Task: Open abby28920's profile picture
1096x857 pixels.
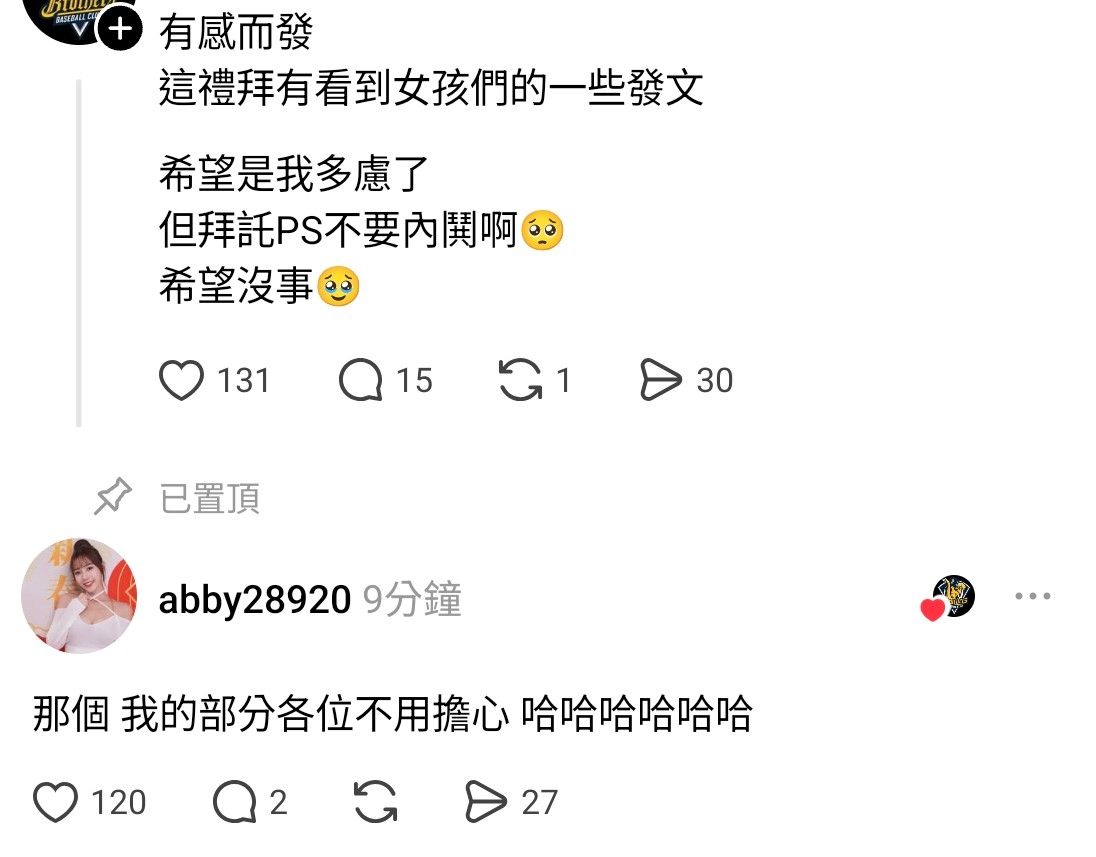Action: coord(79,596)
